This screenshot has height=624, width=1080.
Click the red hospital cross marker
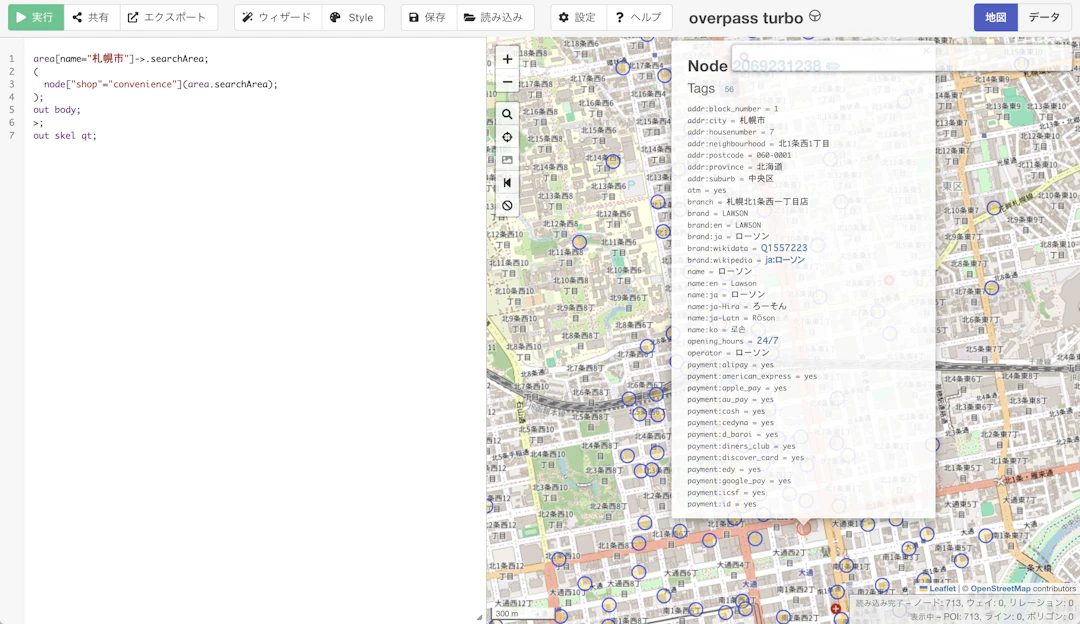(x=835, y=609)
